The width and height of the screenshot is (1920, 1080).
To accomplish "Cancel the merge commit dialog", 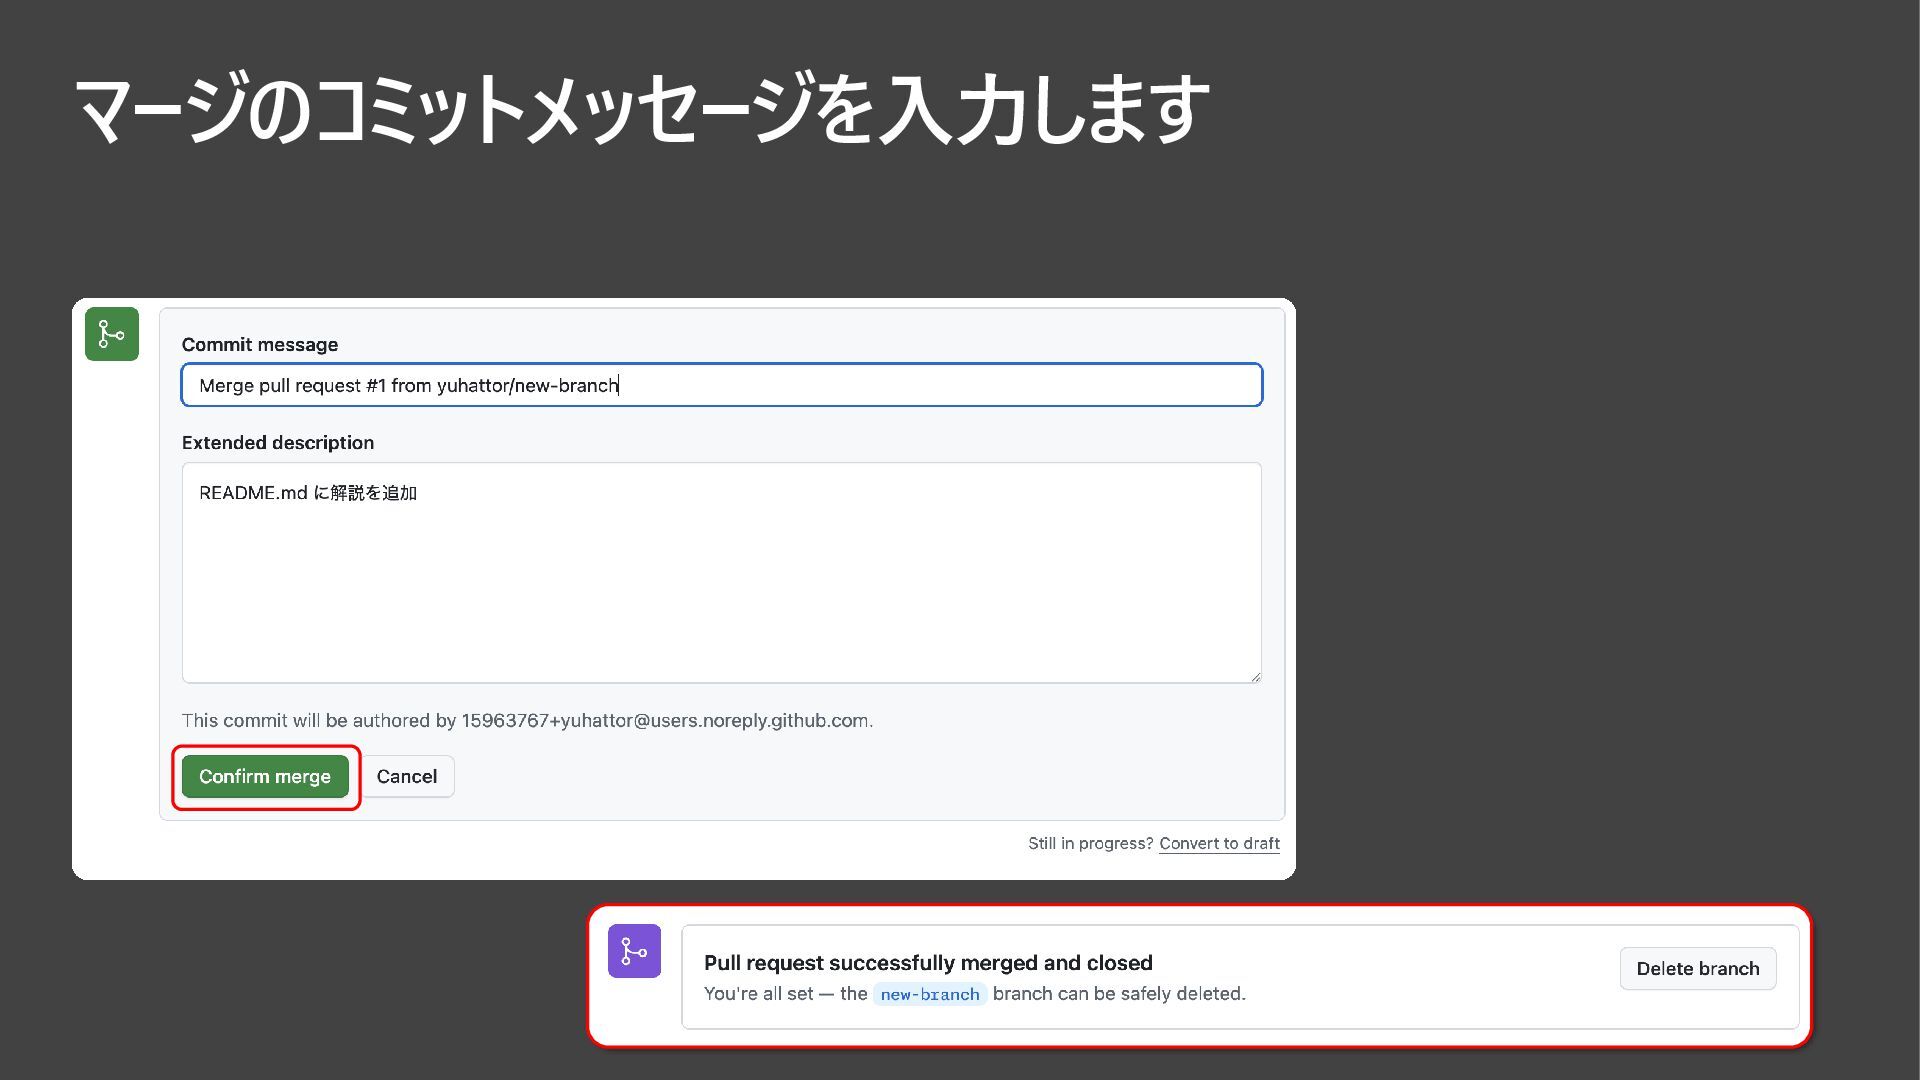I will pos(406,777).
